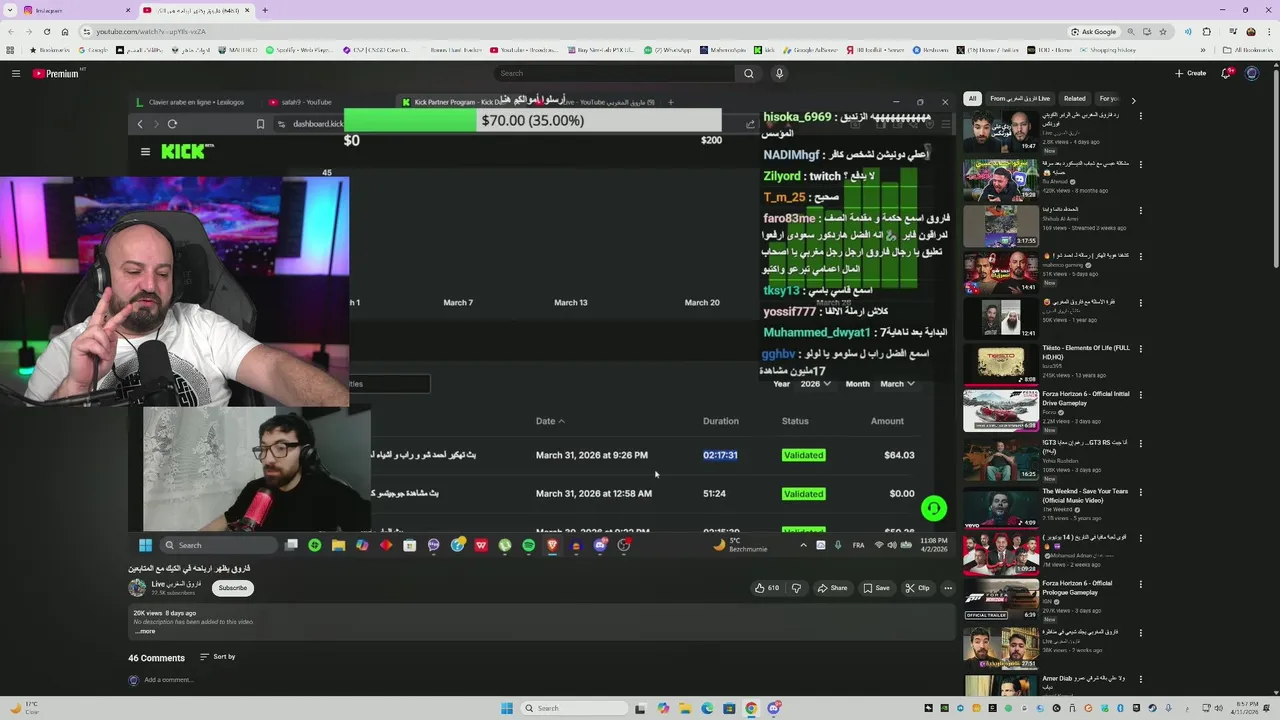1280x720 pixels.
Task: Open Forza Horizon 6 Official Initial Drive thumbnail
Action: point(1001,410)
